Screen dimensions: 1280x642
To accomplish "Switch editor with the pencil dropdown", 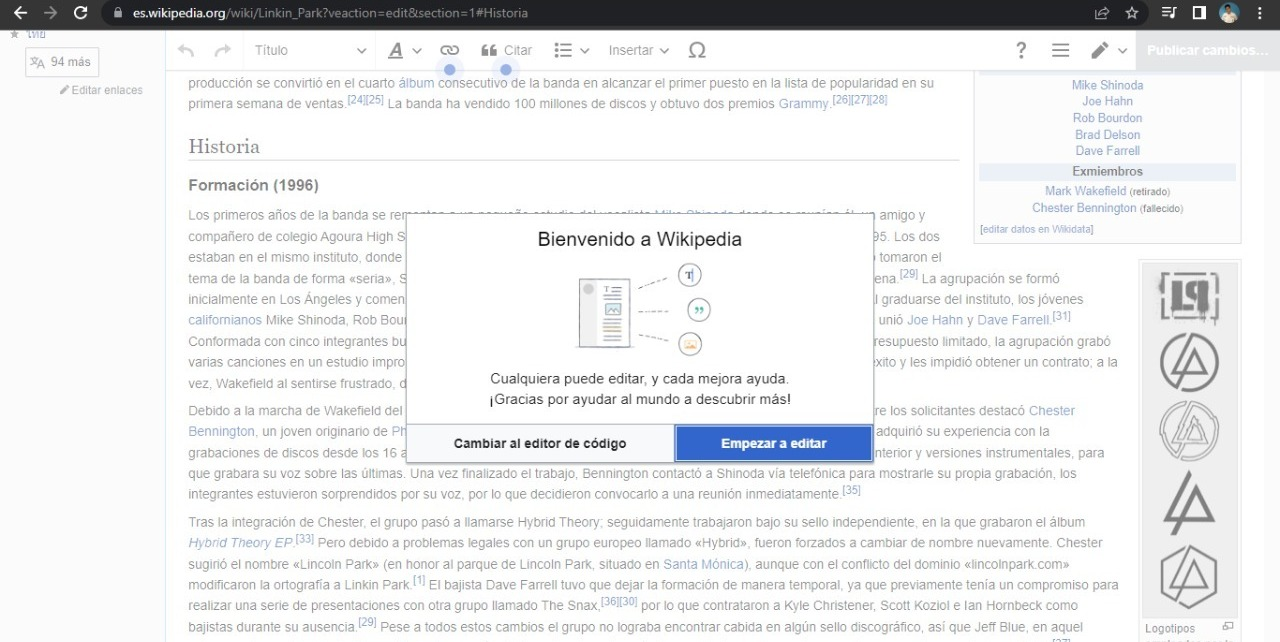I will pos(1108,50).
